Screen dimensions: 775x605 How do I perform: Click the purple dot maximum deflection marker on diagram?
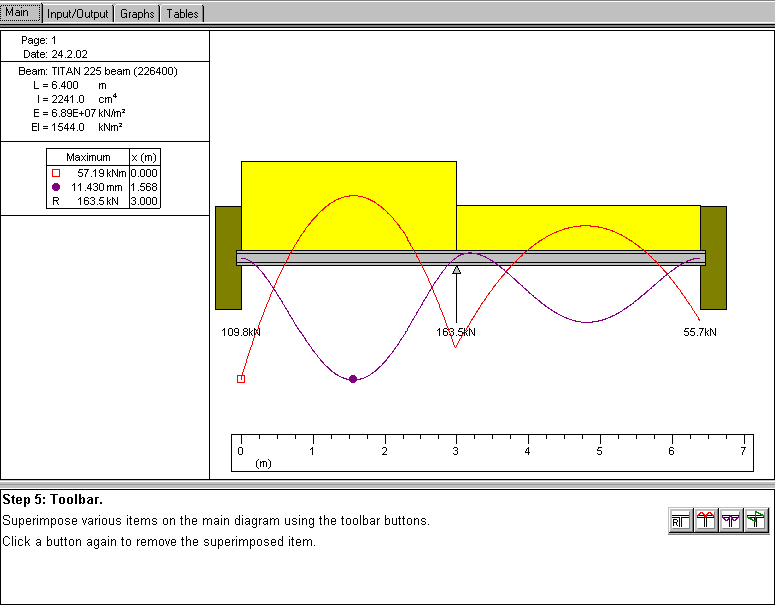[353, 379]
